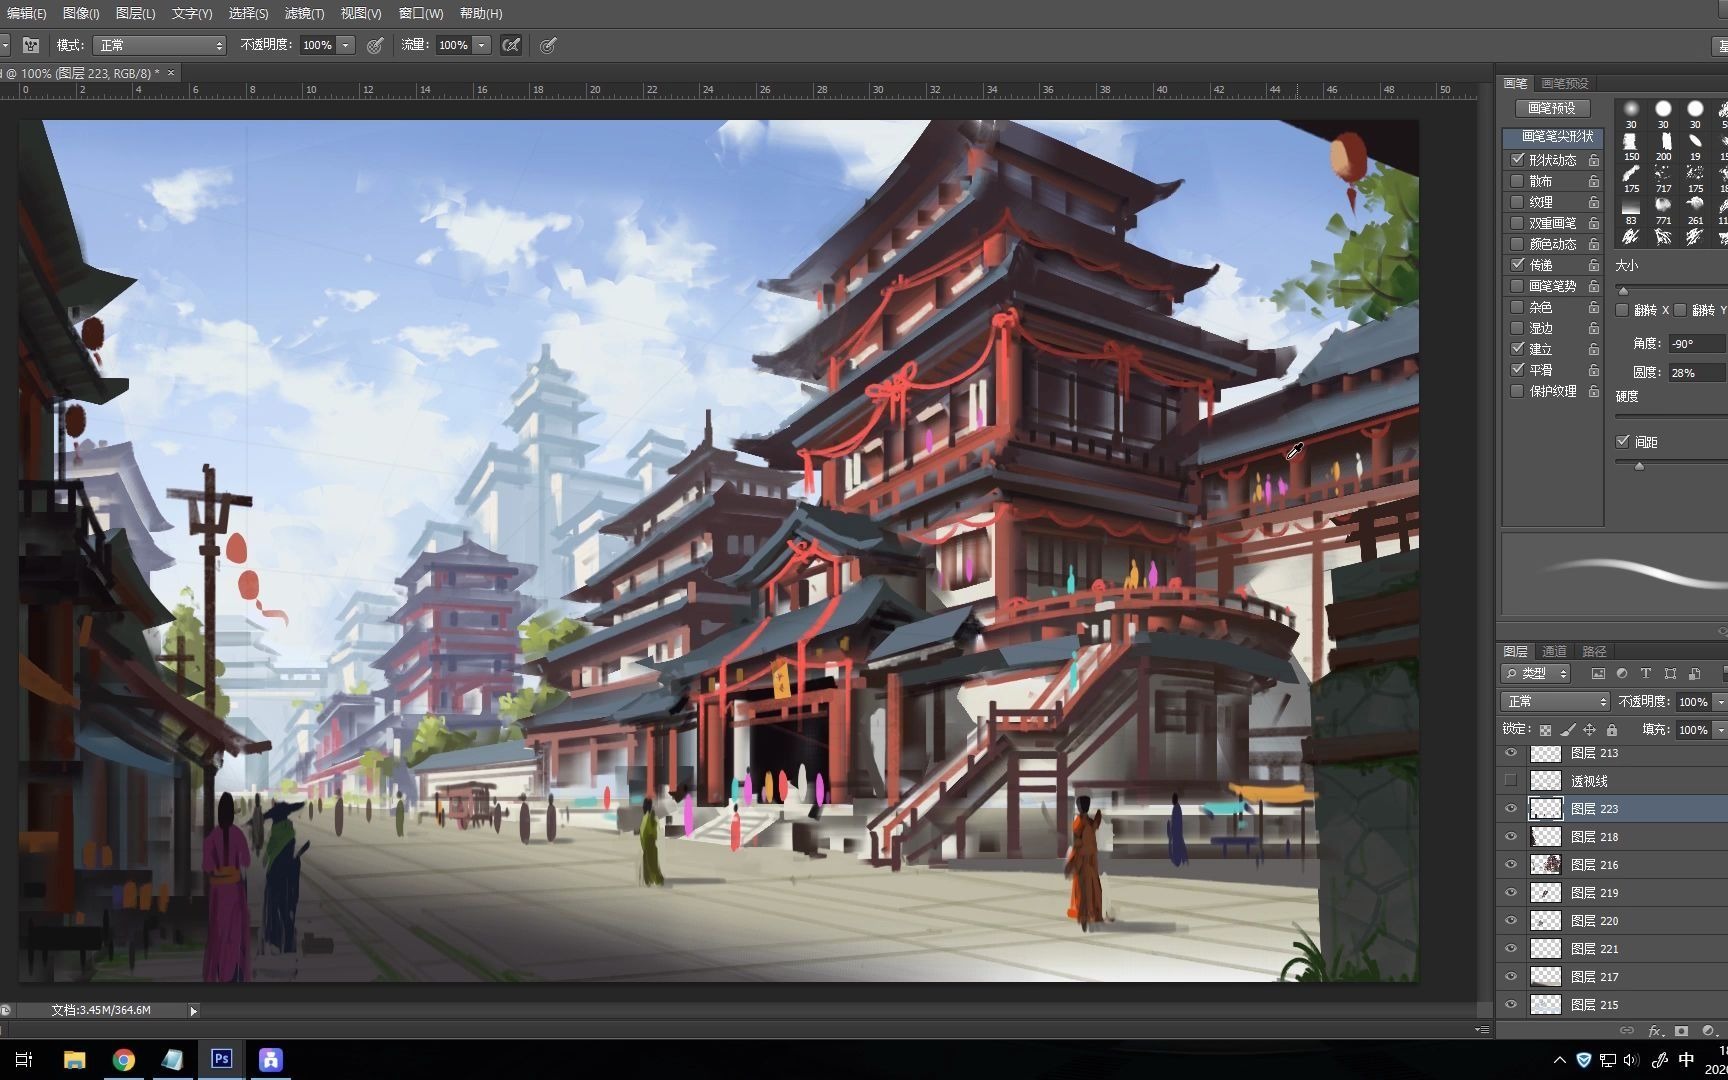Hide layer 图层 216 via eye icon
The height and width of the screenshot is (1080, 1728).
(1511, 865)
